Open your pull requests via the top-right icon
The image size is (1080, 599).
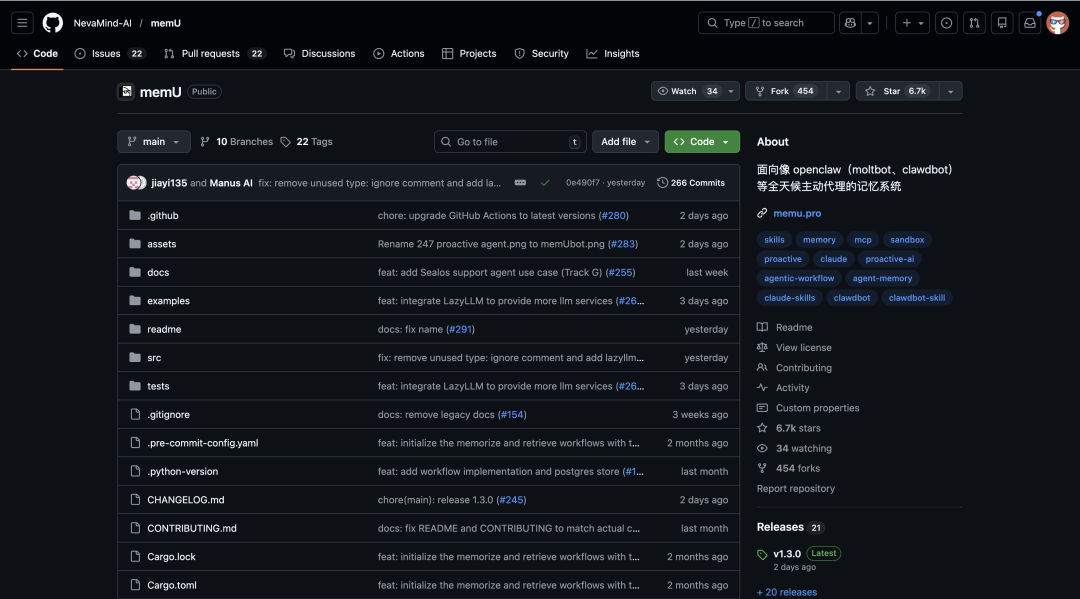[974, 22]
